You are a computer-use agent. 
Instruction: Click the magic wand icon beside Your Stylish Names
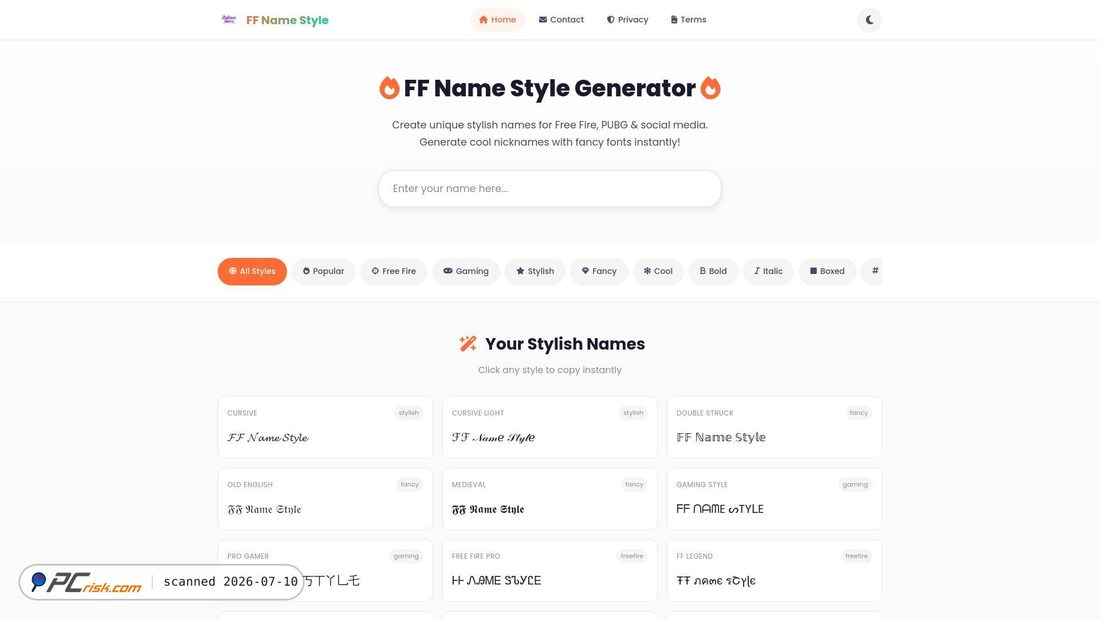[x=468, y=343]
